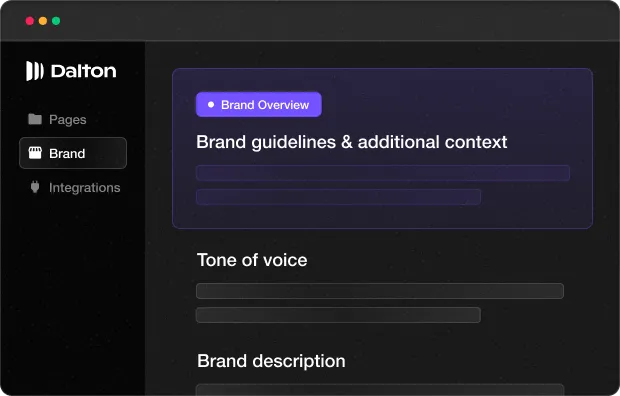Image resolution: width=620 pixels, height=396 pixels.
Task: Focus the second brand guidelines input field
Action: [x=338, y=197]
